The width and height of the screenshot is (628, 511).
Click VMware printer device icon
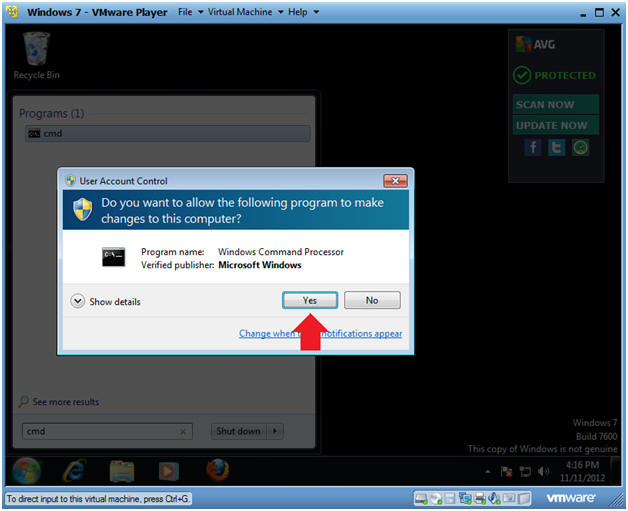pos(479,499)
